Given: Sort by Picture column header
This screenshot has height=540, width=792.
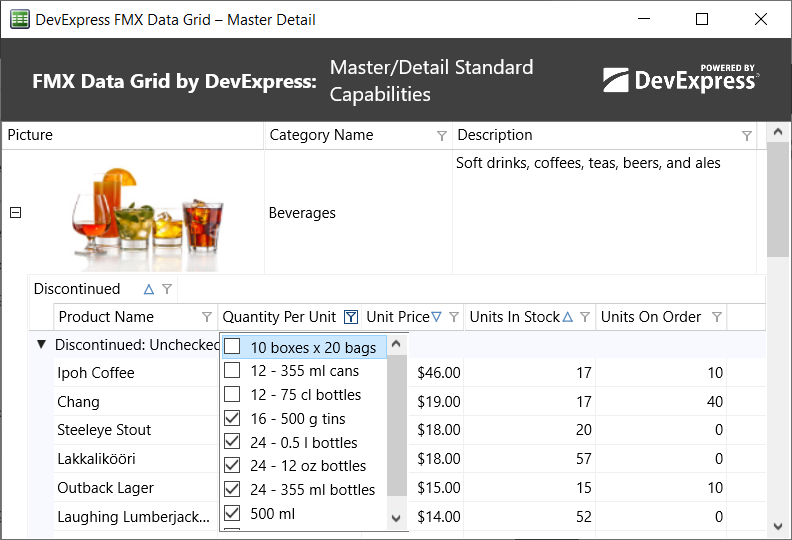Looking at the screenshot, I should coord(133,135).
